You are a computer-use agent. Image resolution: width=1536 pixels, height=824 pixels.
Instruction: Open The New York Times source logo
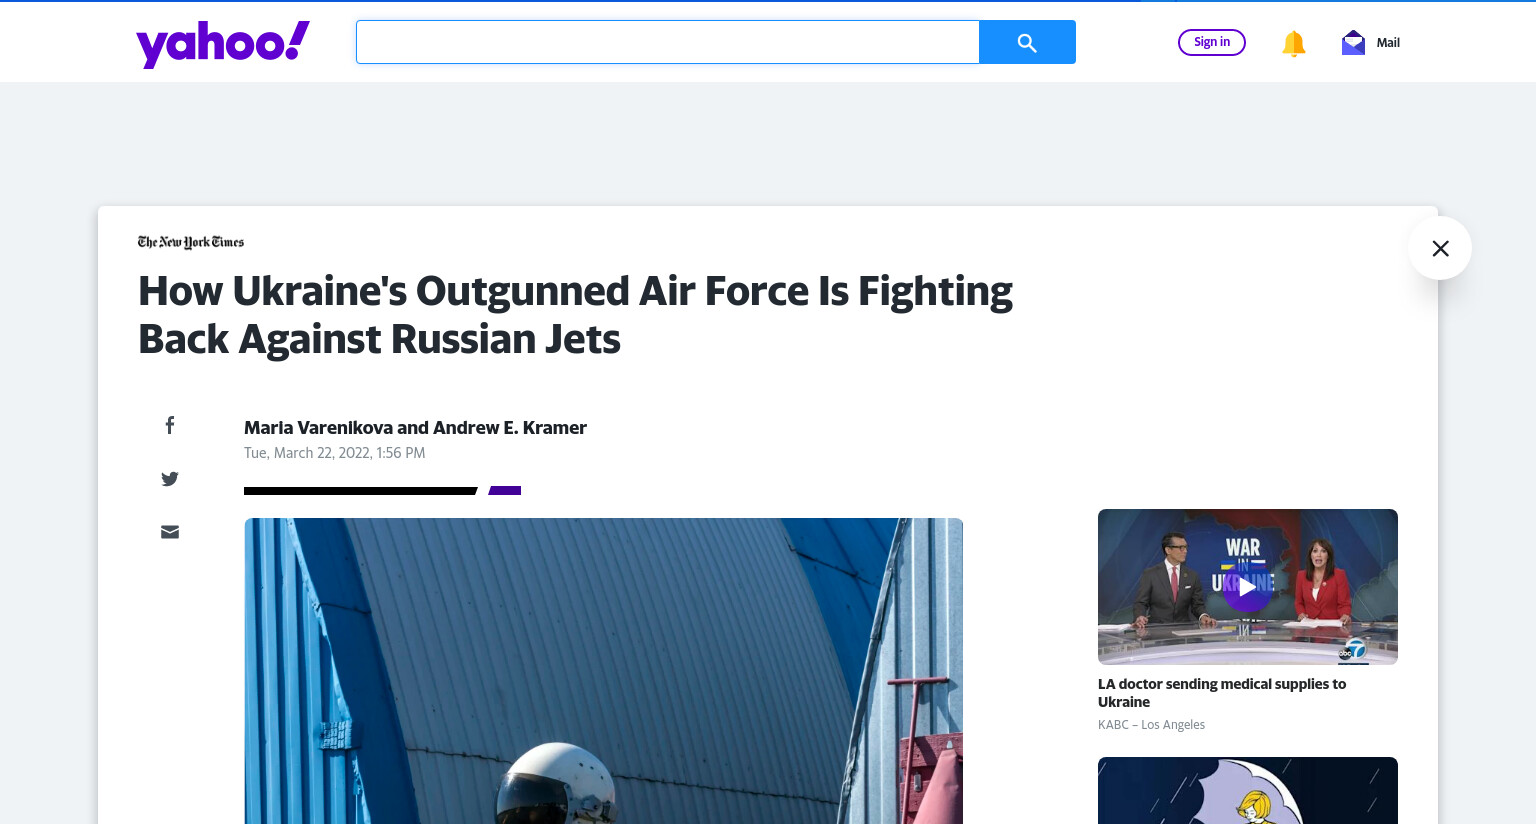pyautogui.click(x=191, y=242)
